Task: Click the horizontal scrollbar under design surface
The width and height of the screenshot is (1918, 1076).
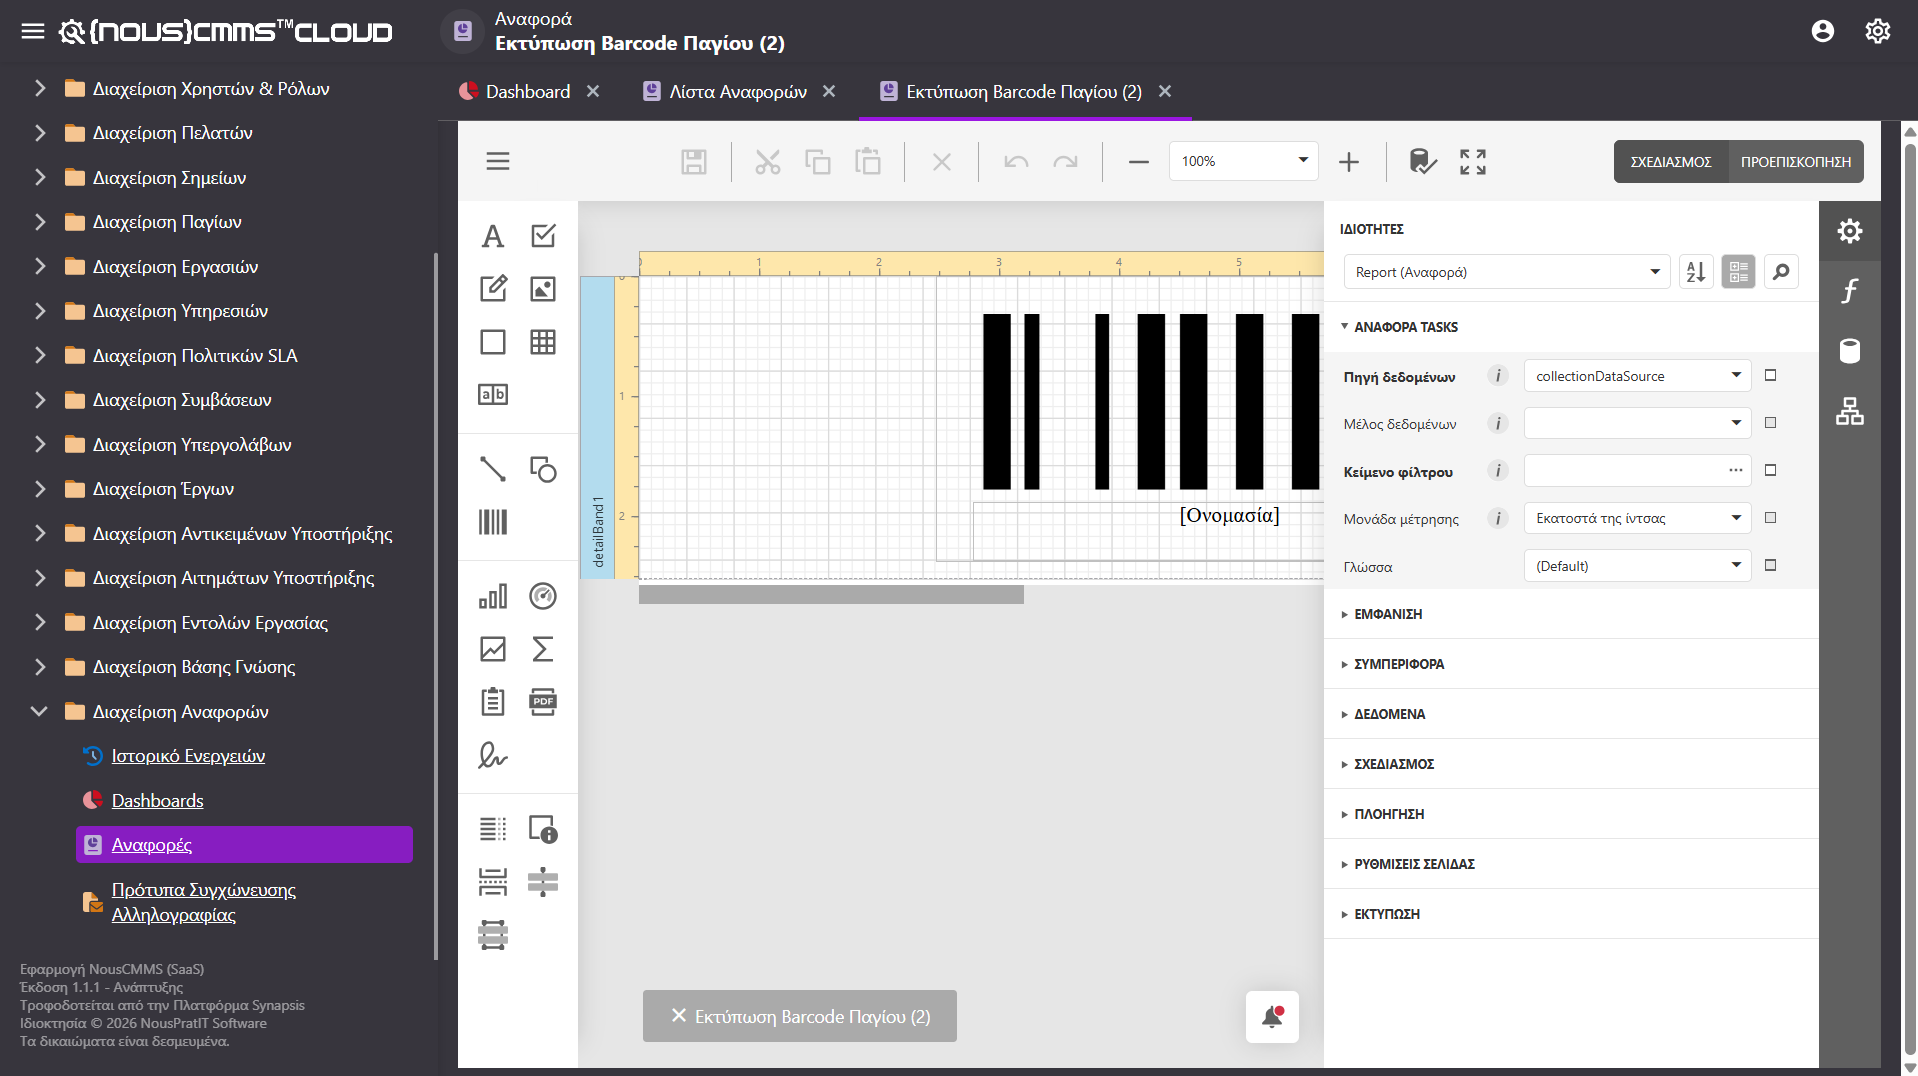Action: (831, 595)
